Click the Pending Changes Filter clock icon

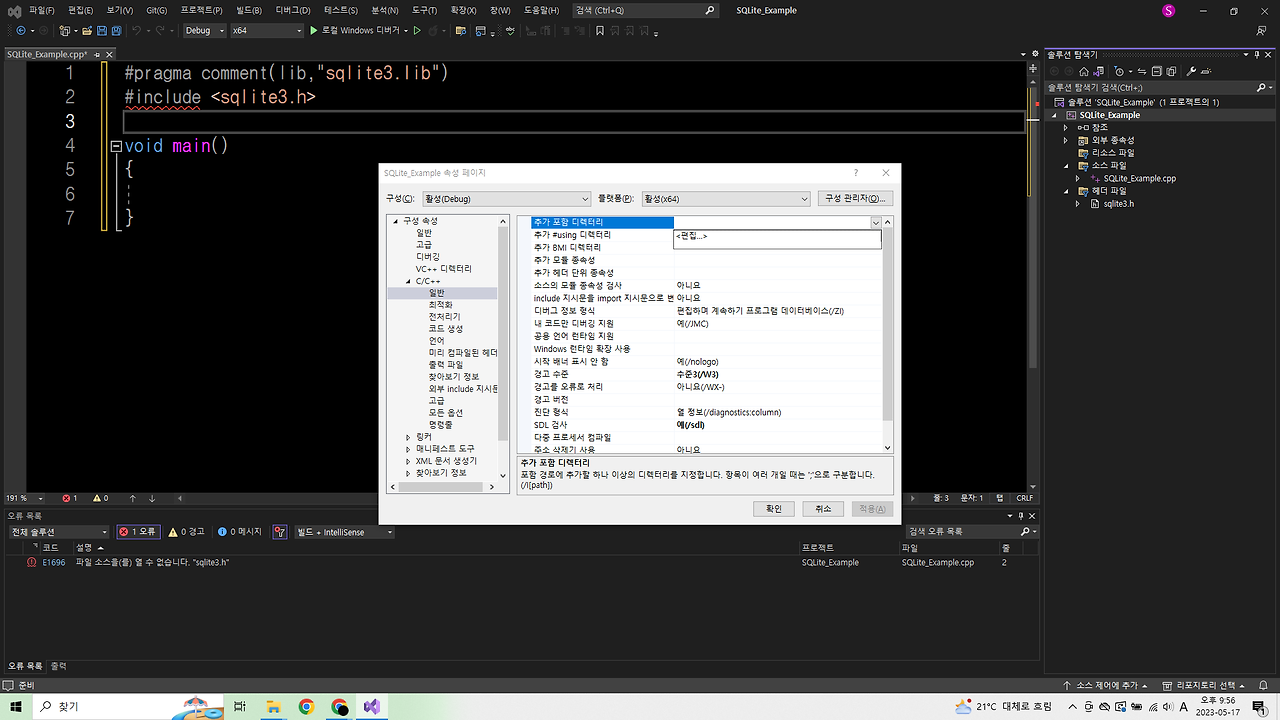(x=1121, y=72)
